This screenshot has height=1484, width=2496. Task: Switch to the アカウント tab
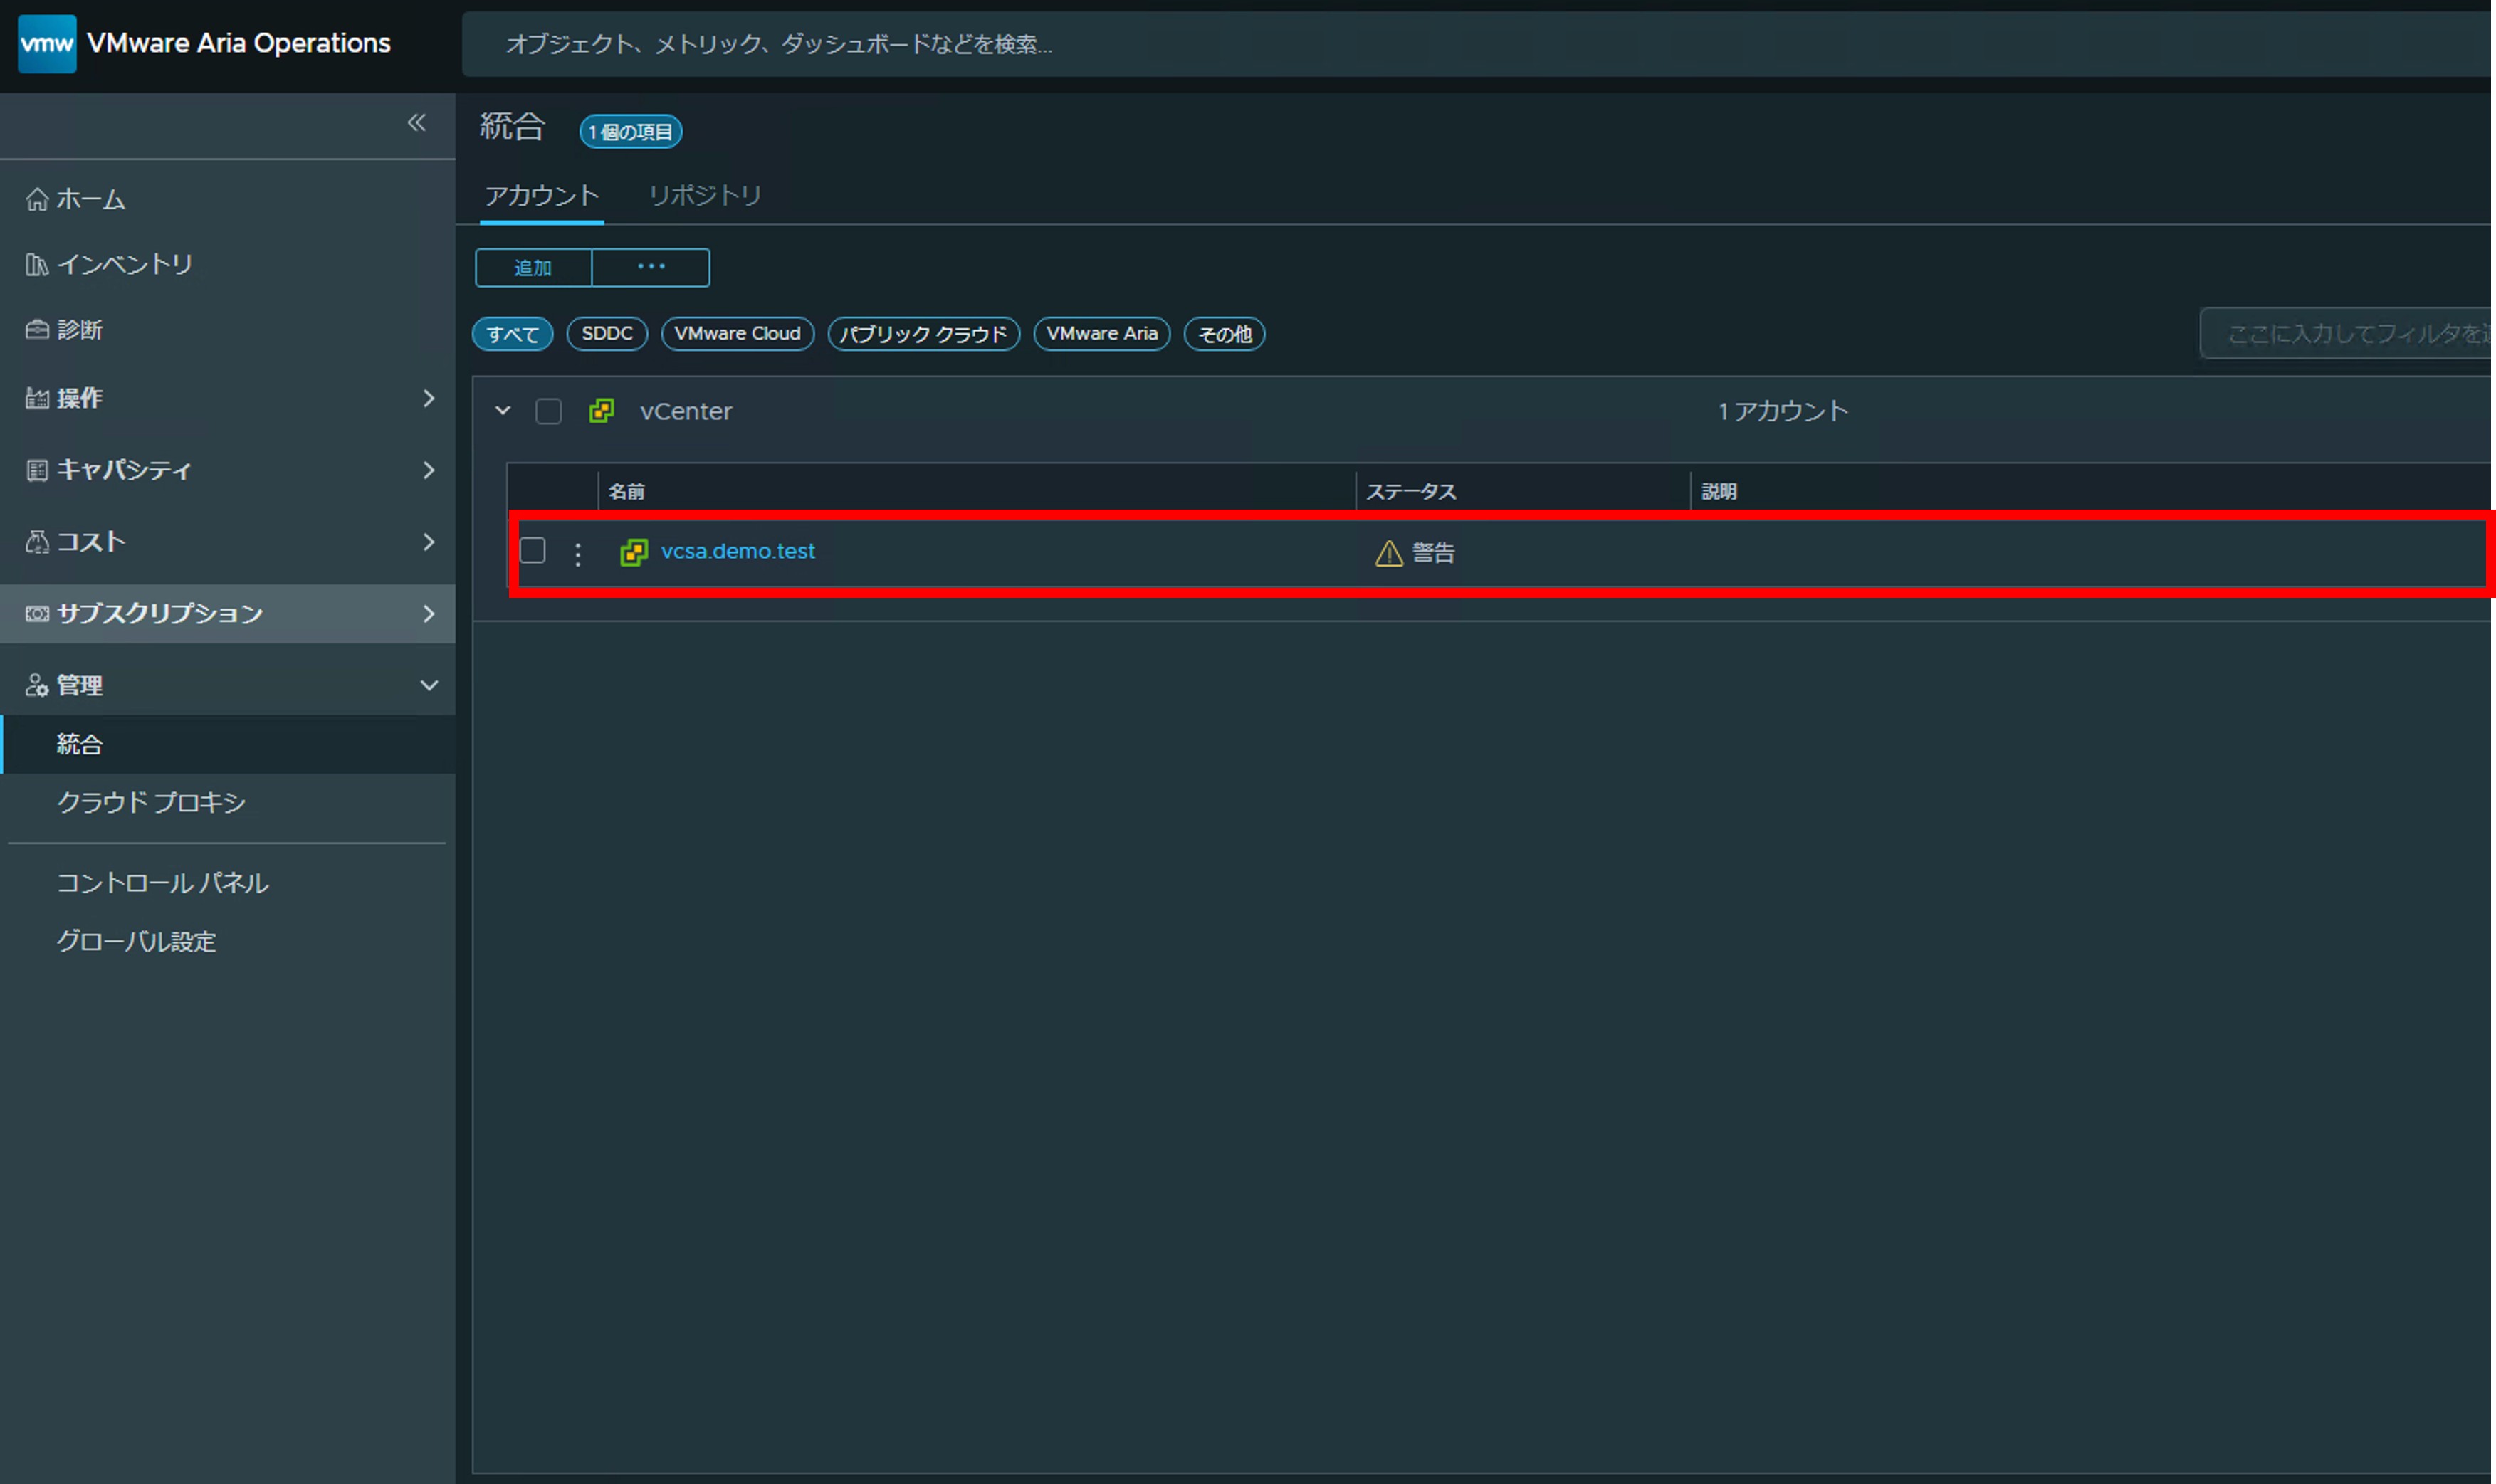pos(541,195)
